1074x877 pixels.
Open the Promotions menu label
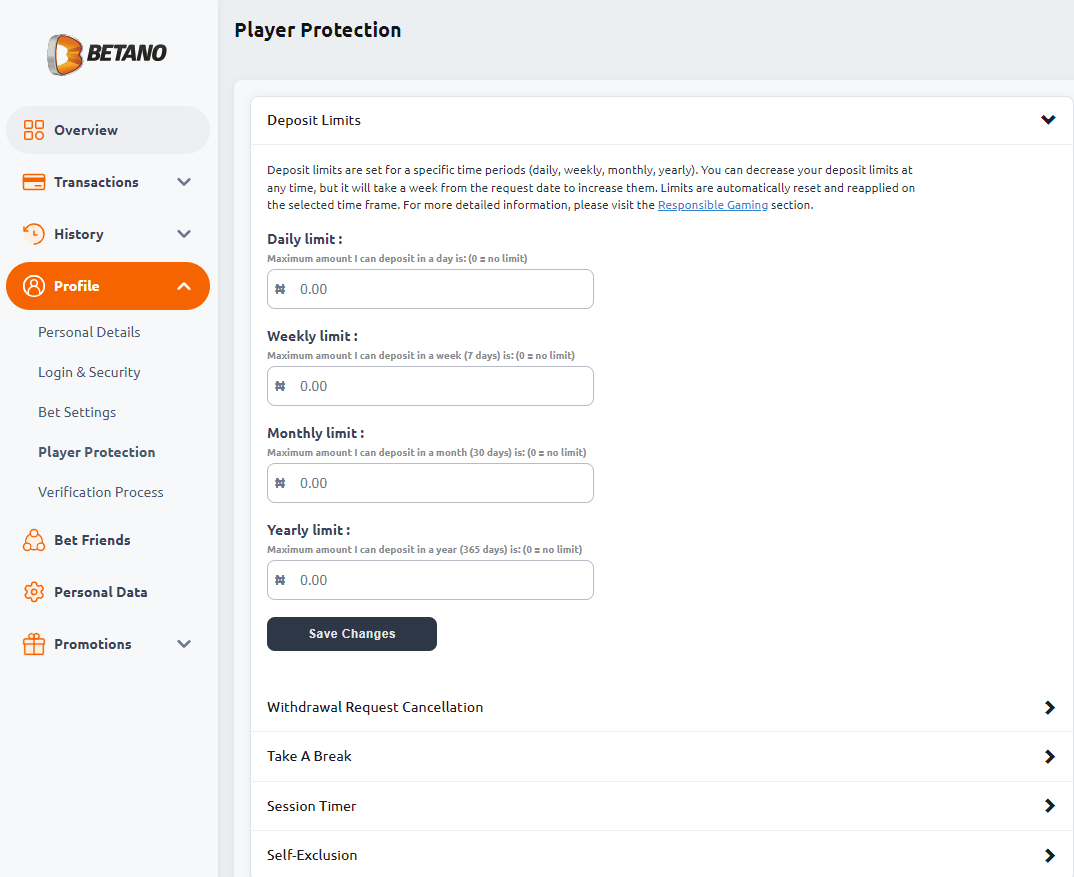(93, 644)
